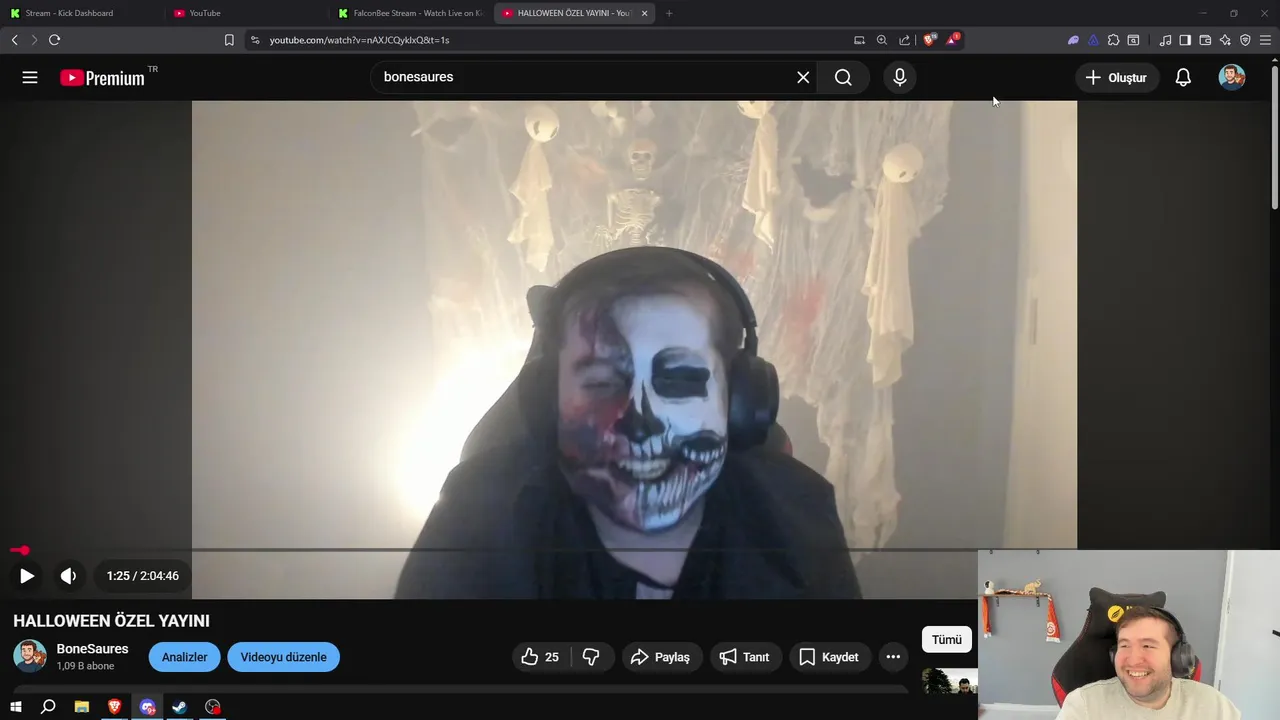Screen dimensions: 1280x720
Task: Switch to FalconBee Stream tab
Action: pyautogui.click(x=411, y=13)
